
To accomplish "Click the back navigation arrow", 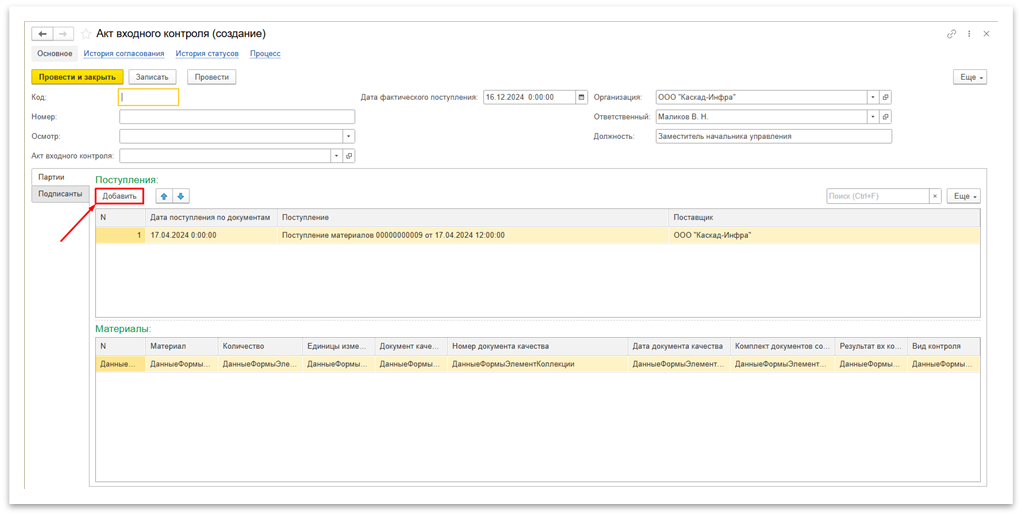I will [x=43, y=34].
